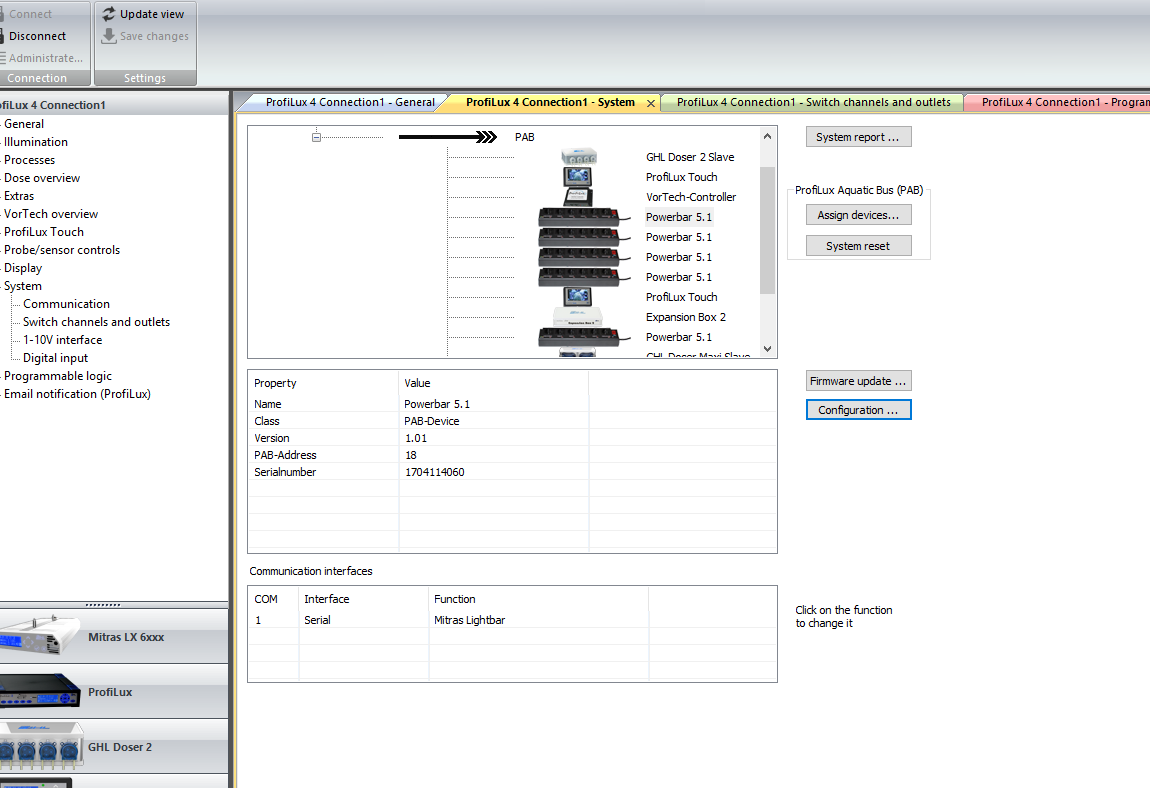This screenshot has width=1150, height=788.
Task: Select GHL Doser 2 Slave in the PAB list
Action: coord(690,157)
